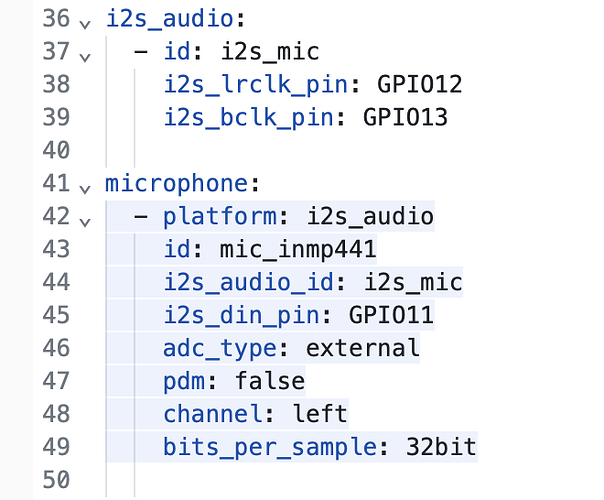The height and width of the screenshot is (500, 604).
Task: Click the i2s_audio_id key
Action: coord(249,282)
